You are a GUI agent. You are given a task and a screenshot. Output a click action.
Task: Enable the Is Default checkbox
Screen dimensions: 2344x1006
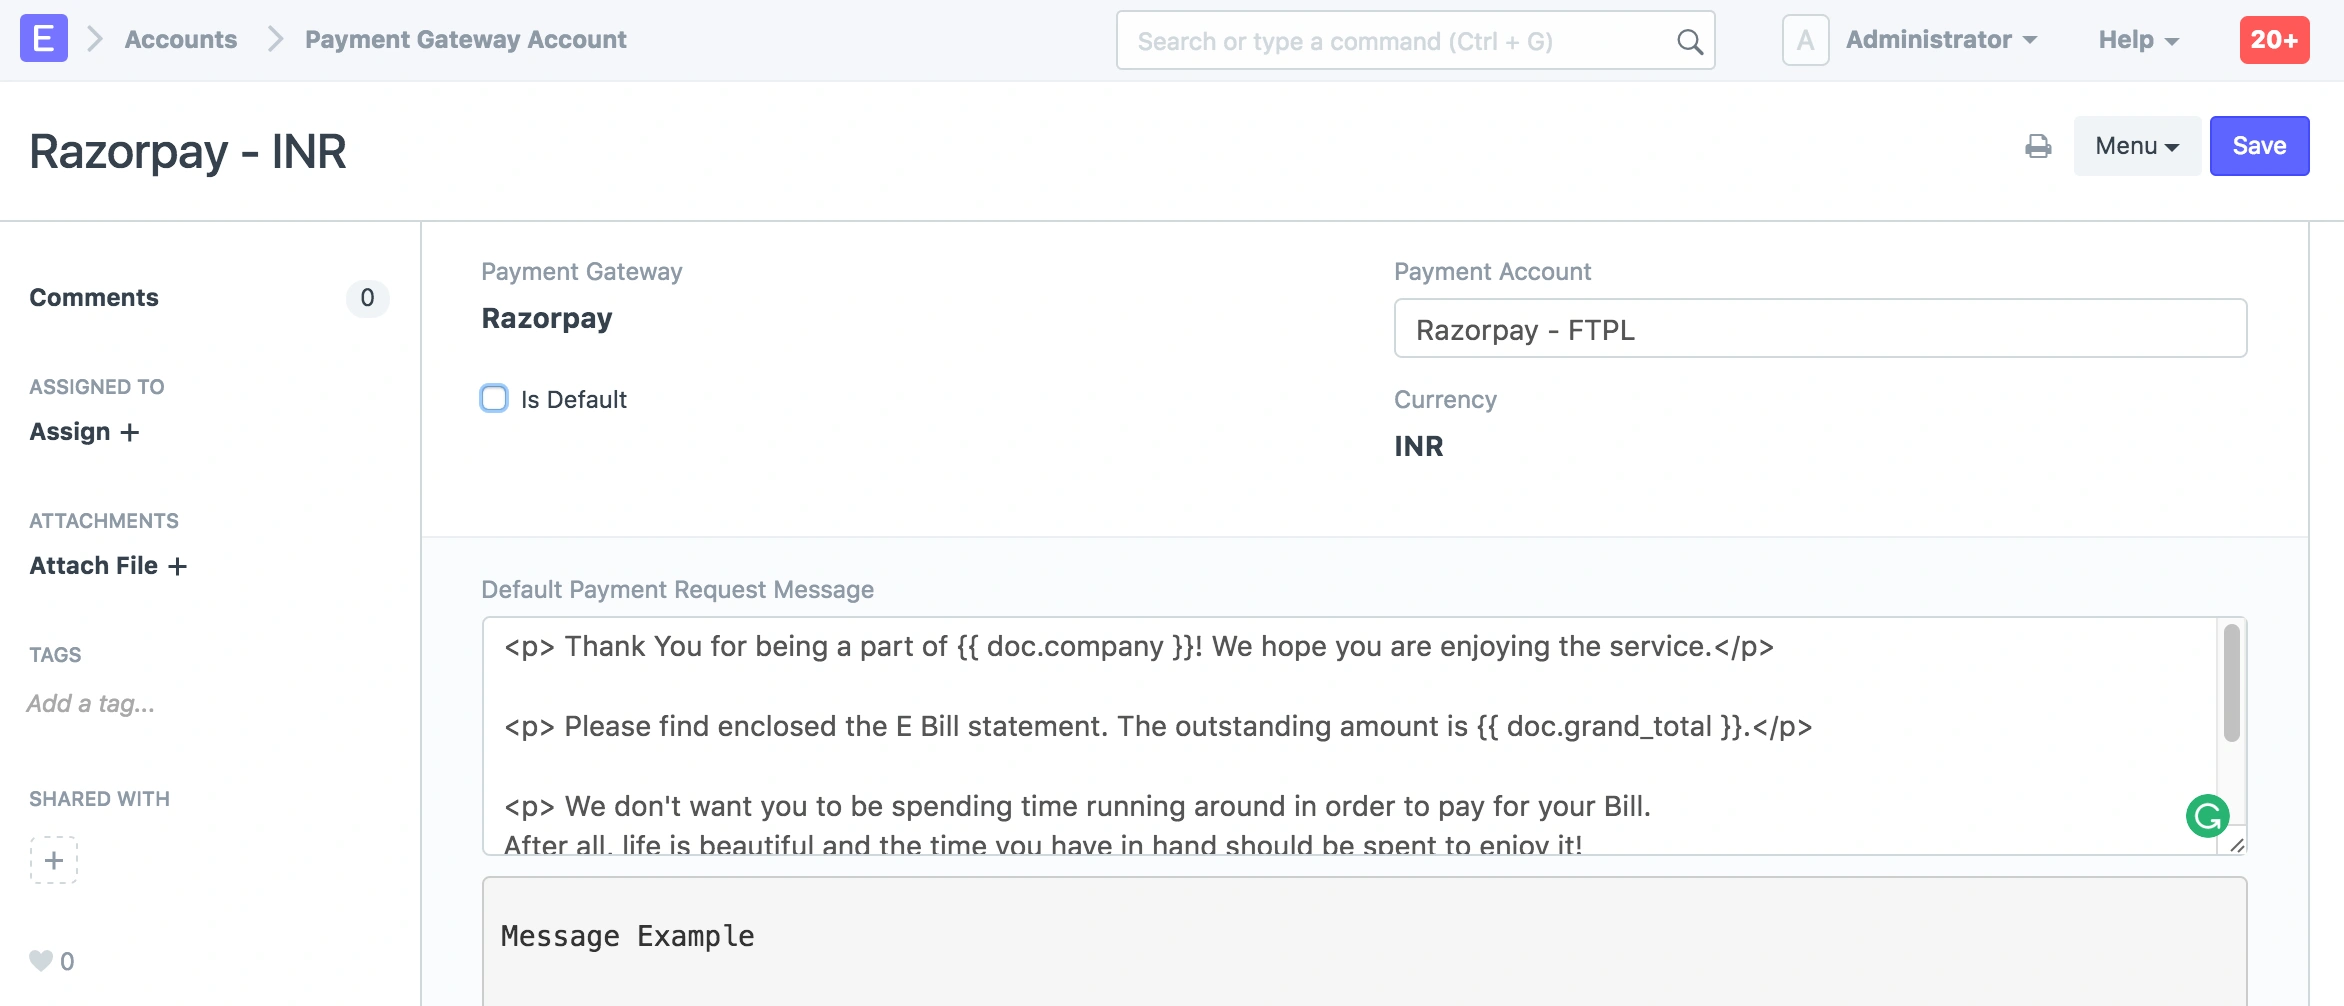pos(494,398)
